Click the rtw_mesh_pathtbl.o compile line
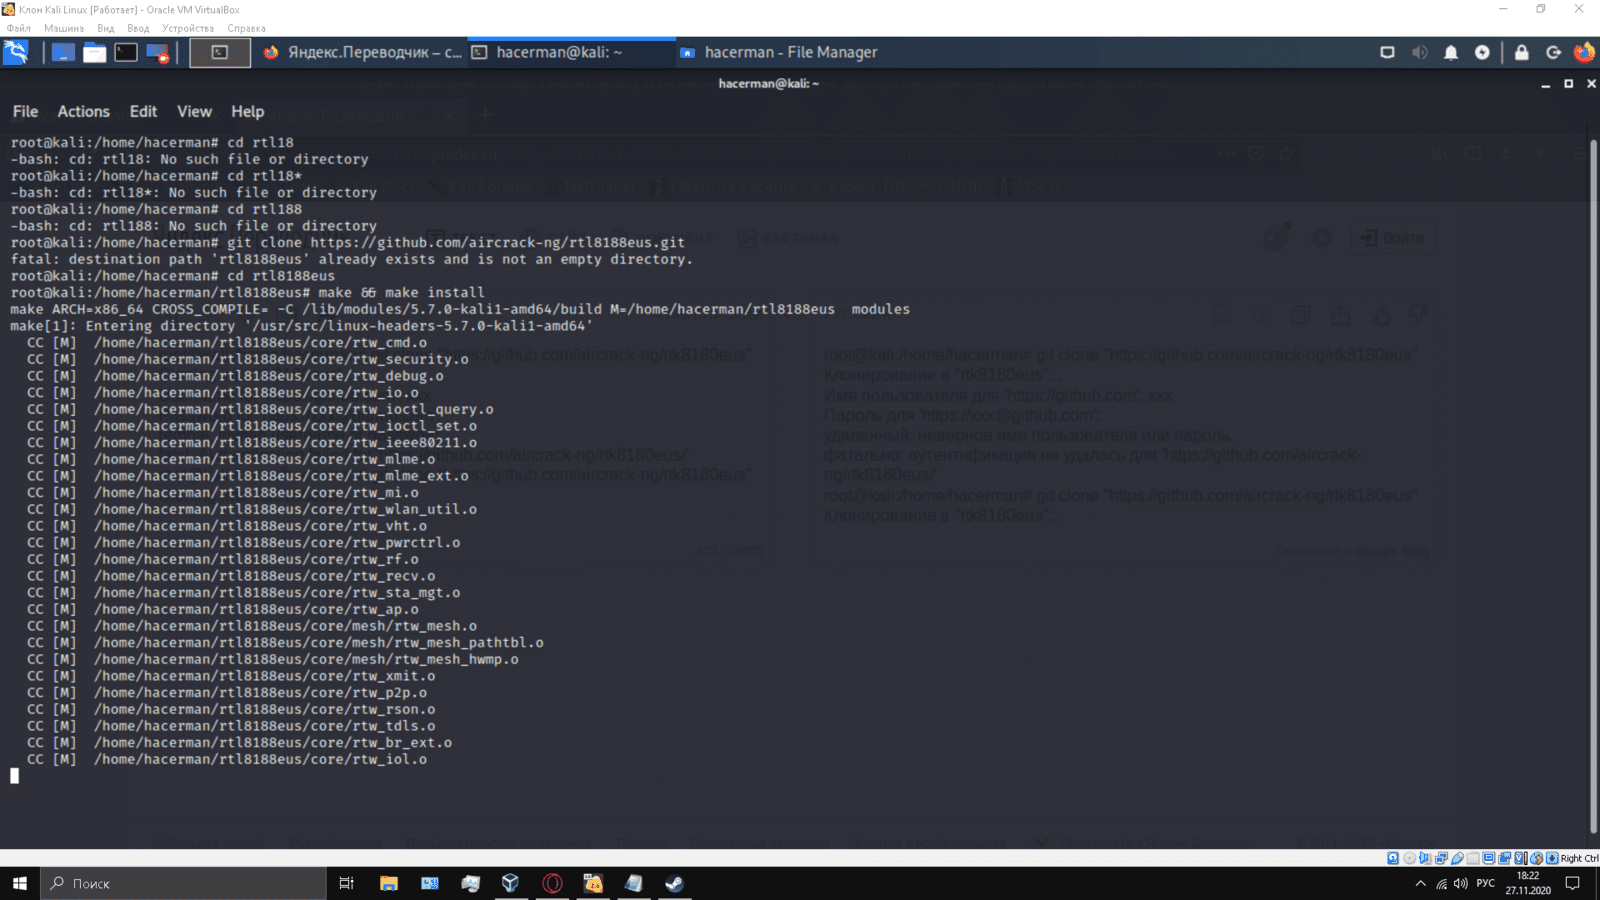The width and height of the screenshot is (1600, 900). click(x=285, y=642)
